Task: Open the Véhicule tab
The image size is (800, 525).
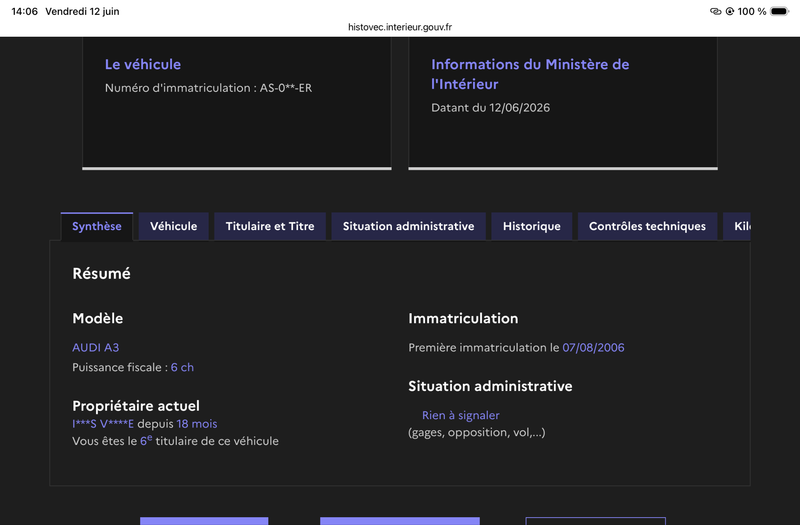Action: (x=173, y=226)
